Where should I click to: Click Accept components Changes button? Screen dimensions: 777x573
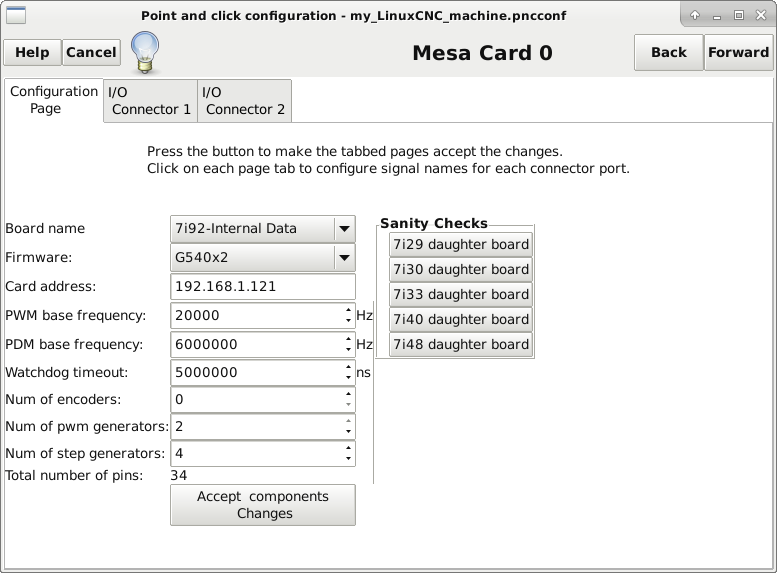263,505
